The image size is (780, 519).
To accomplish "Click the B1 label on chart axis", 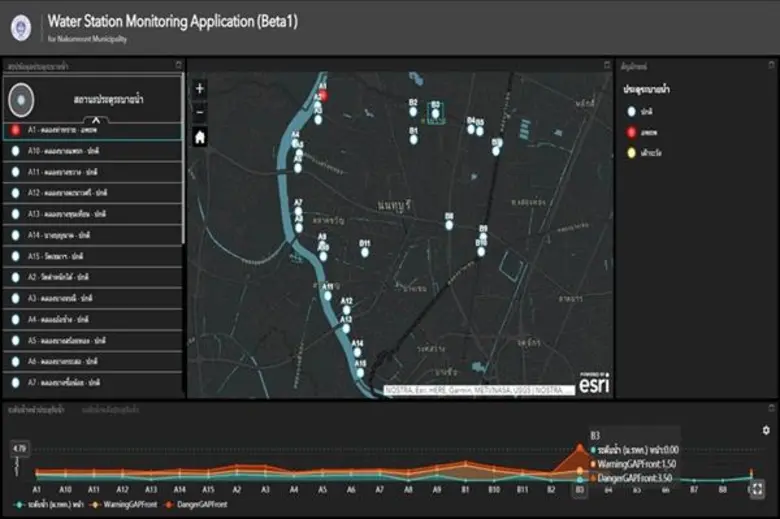I will [465, 490].
